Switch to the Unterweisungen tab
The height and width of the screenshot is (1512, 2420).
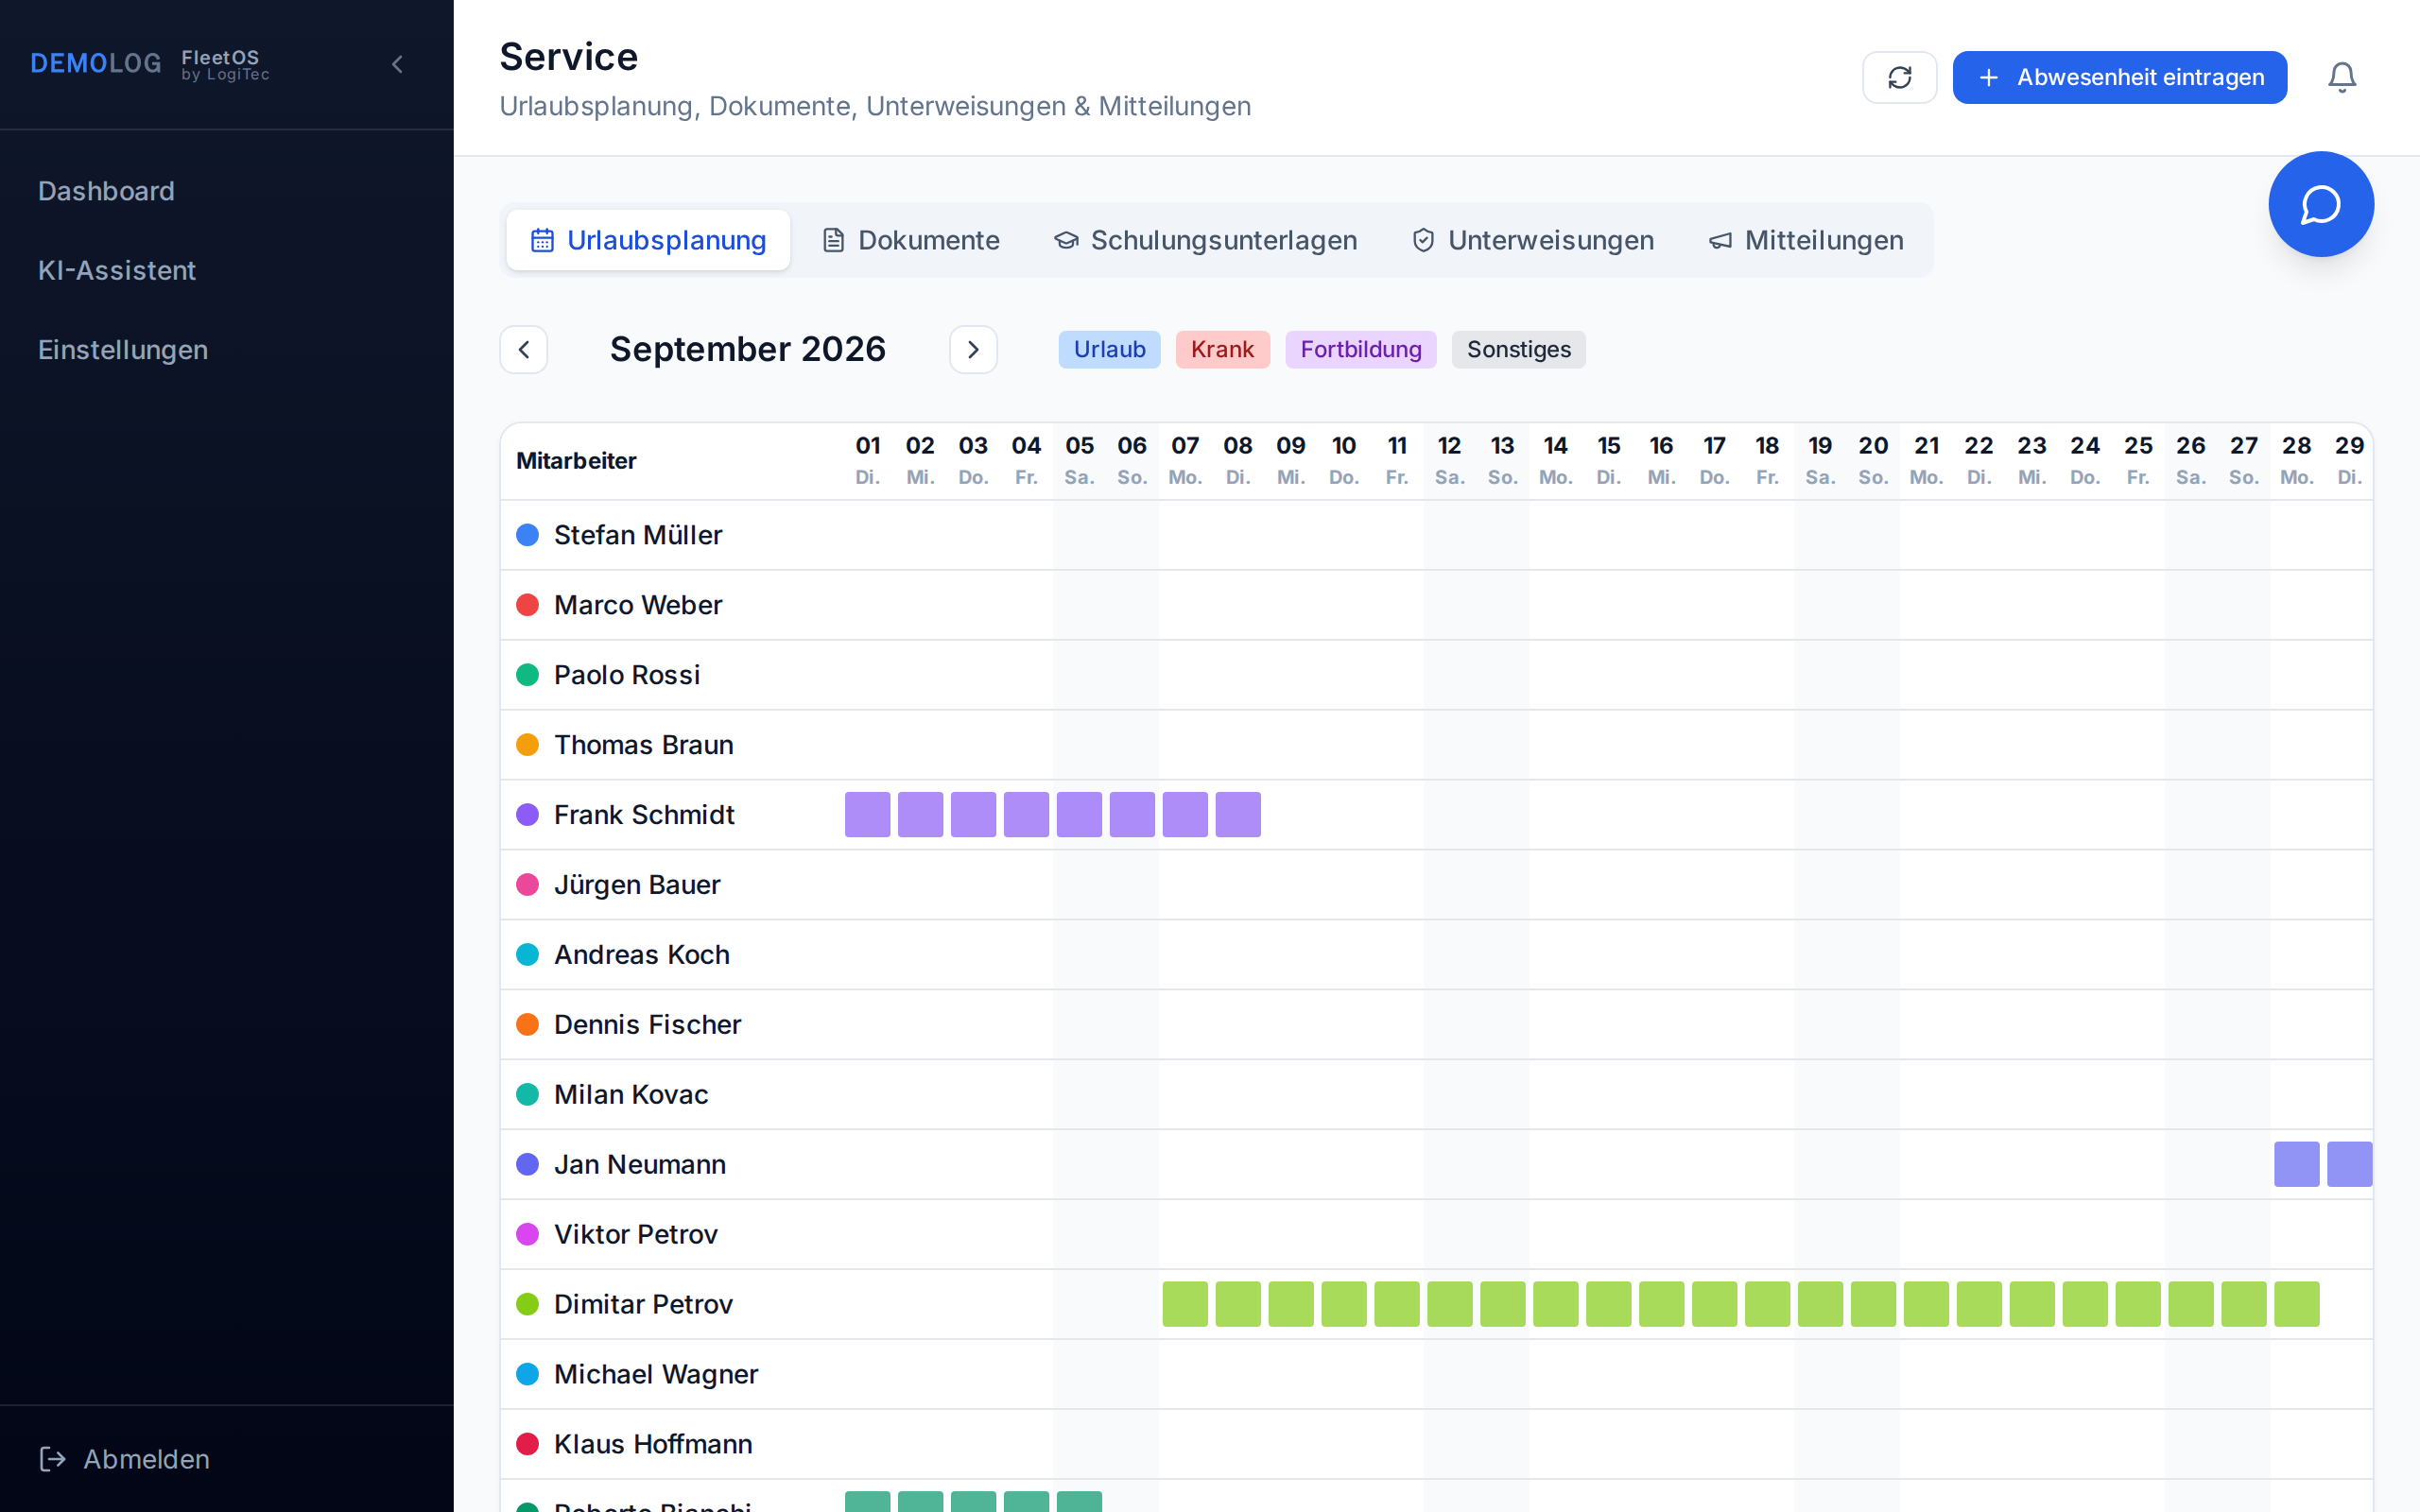tap(1533, 240)
